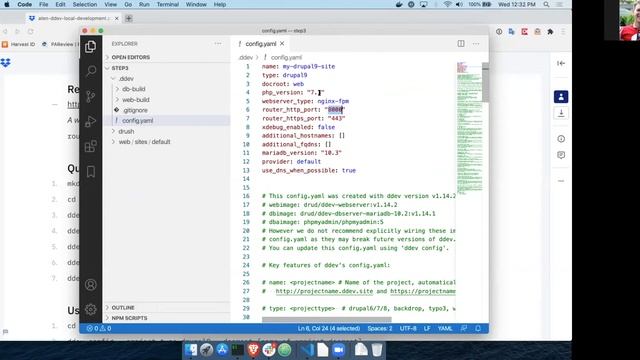The height and width of the screenshot is (360, 640).
Task: Open the Terminal menu
Action: (x=167, y=4)
